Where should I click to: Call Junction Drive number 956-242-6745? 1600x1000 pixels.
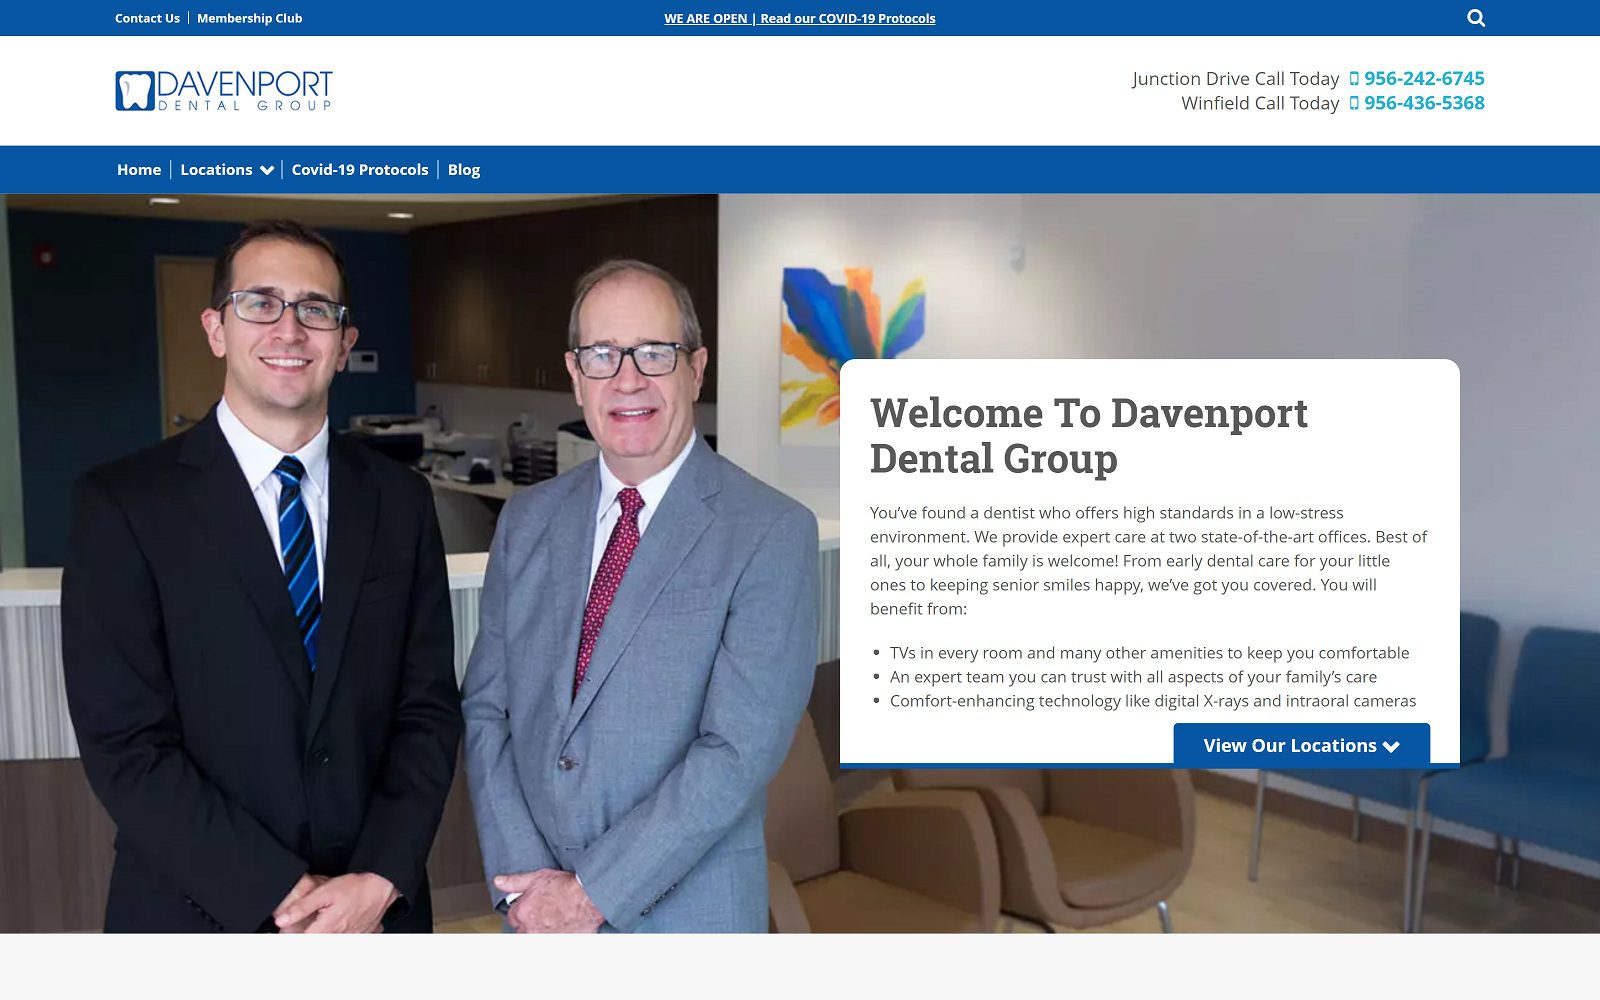click(x=1424, y=78)
